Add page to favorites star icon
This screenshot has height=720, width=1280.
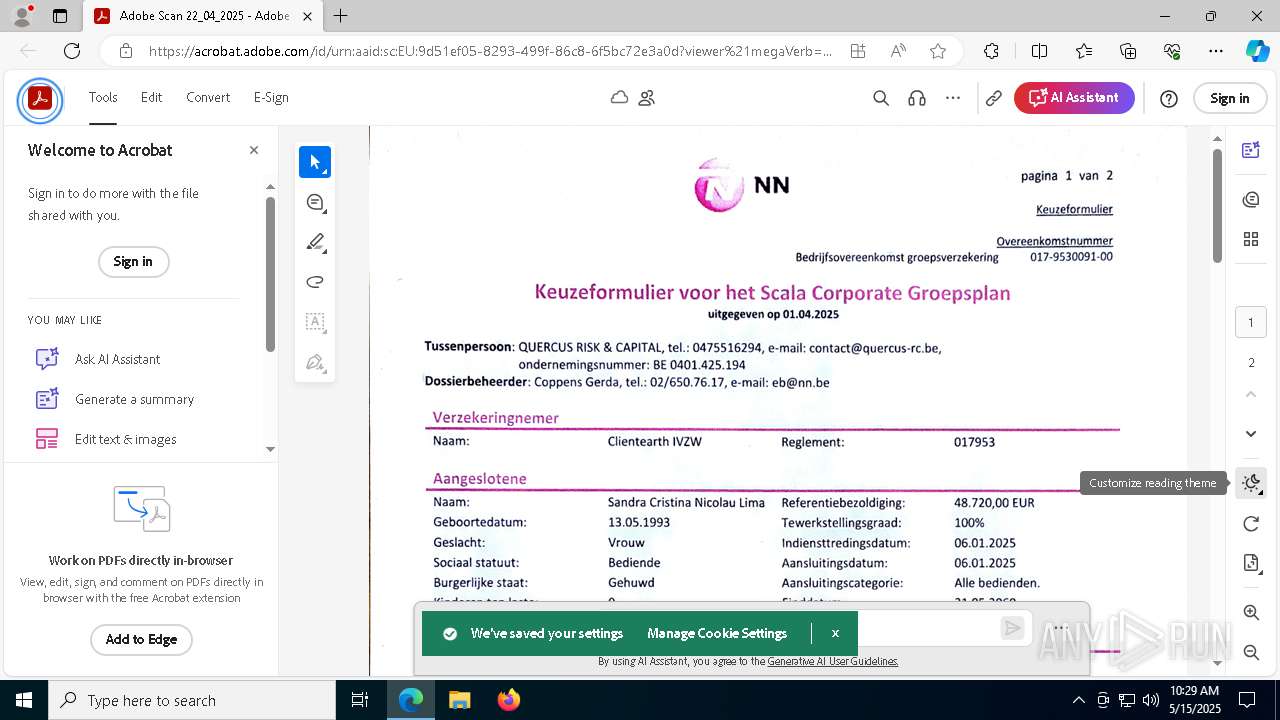937,51
